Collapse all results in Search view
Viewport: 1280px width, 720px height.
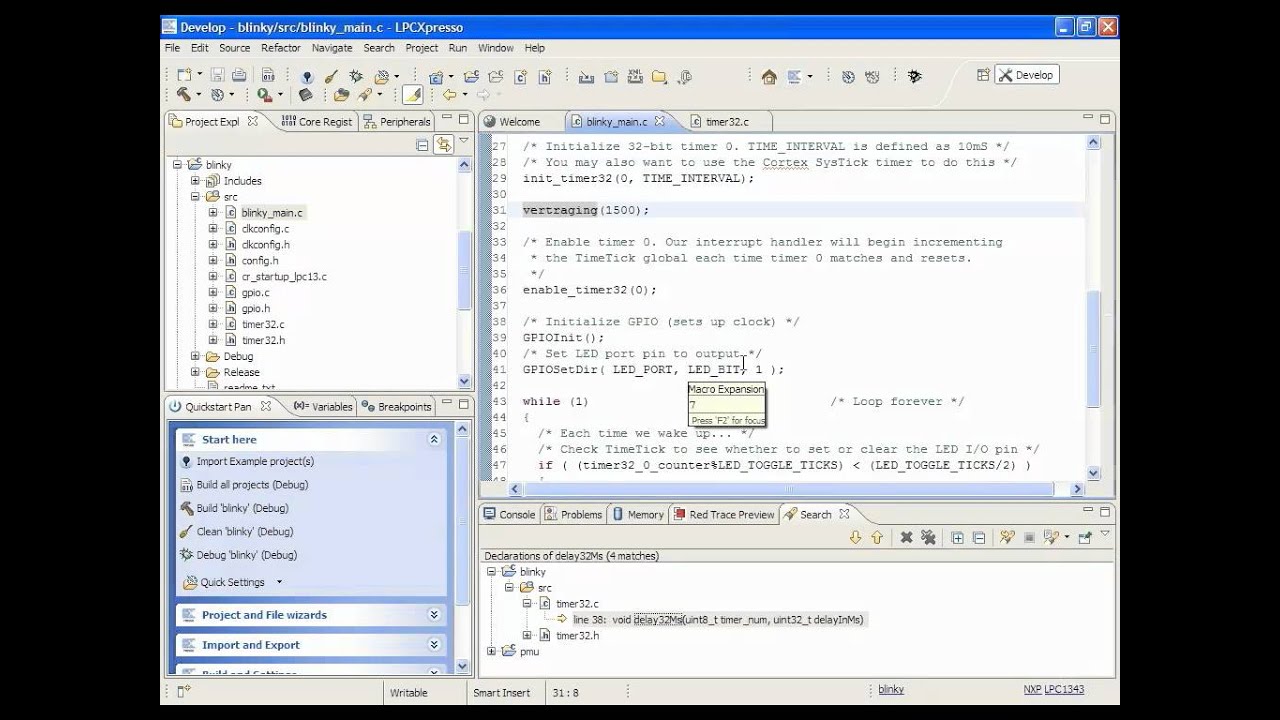point(979,538)
